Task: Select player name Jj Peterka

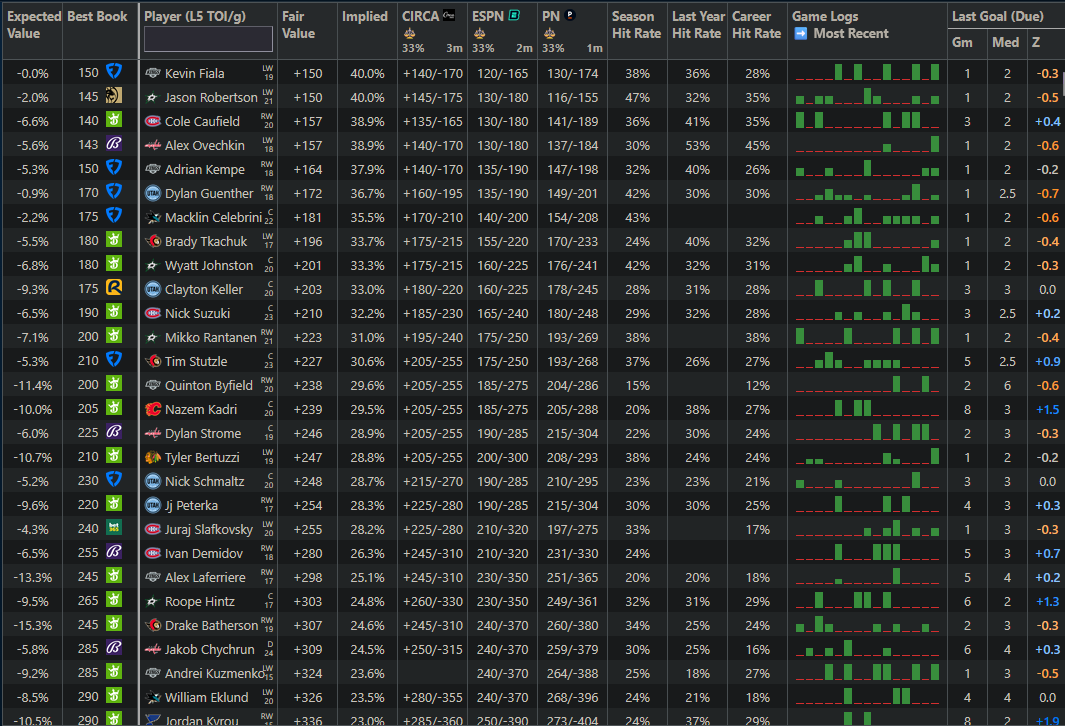Action: pos(191,505)
